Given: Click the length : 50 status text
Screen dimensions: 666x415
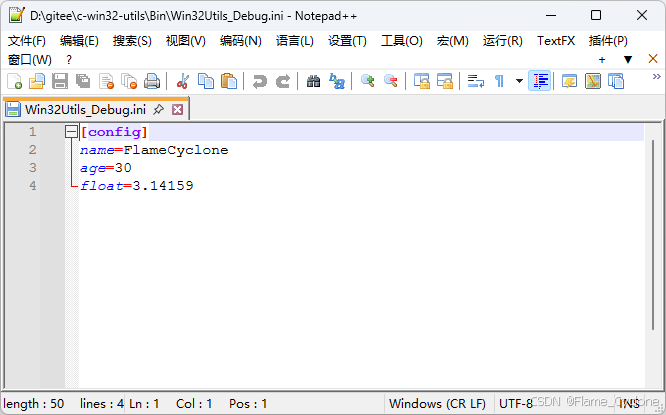Looking at the screenshot, I should (34, 403).
